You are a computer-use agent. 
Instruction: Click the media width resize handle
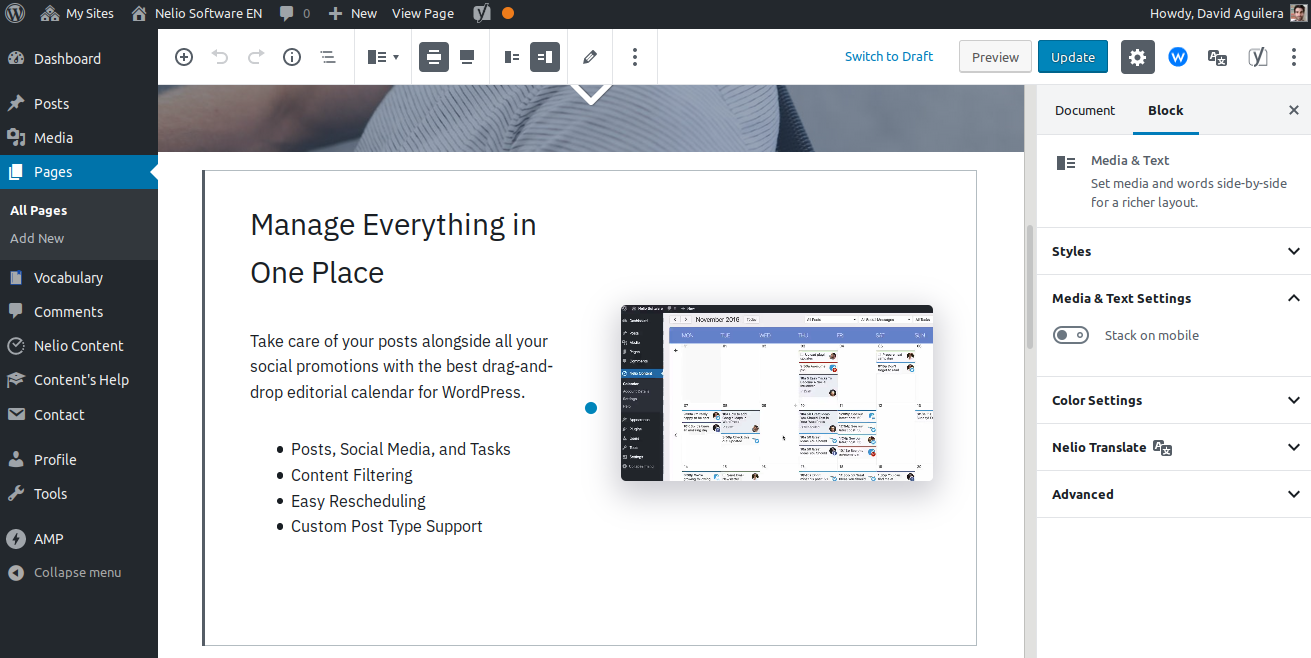point(591,408)
